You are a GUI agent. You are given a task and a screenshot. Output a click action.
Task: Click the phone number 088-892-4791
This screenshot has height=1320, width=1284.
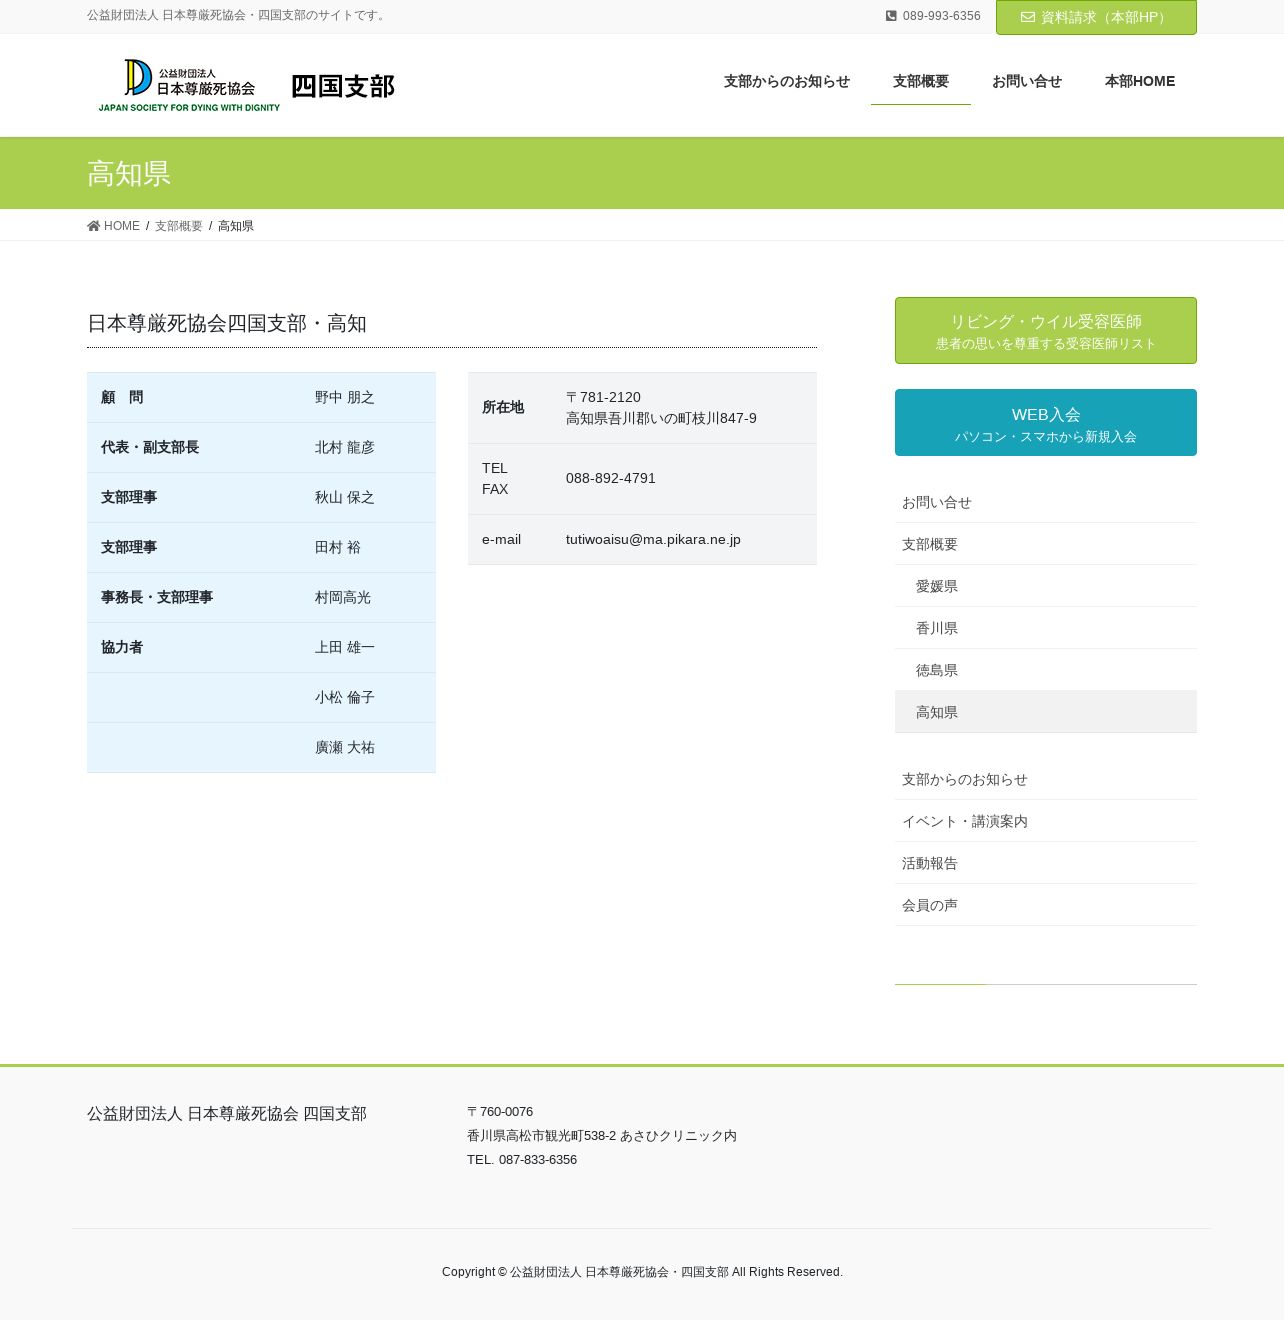(611, 478)
